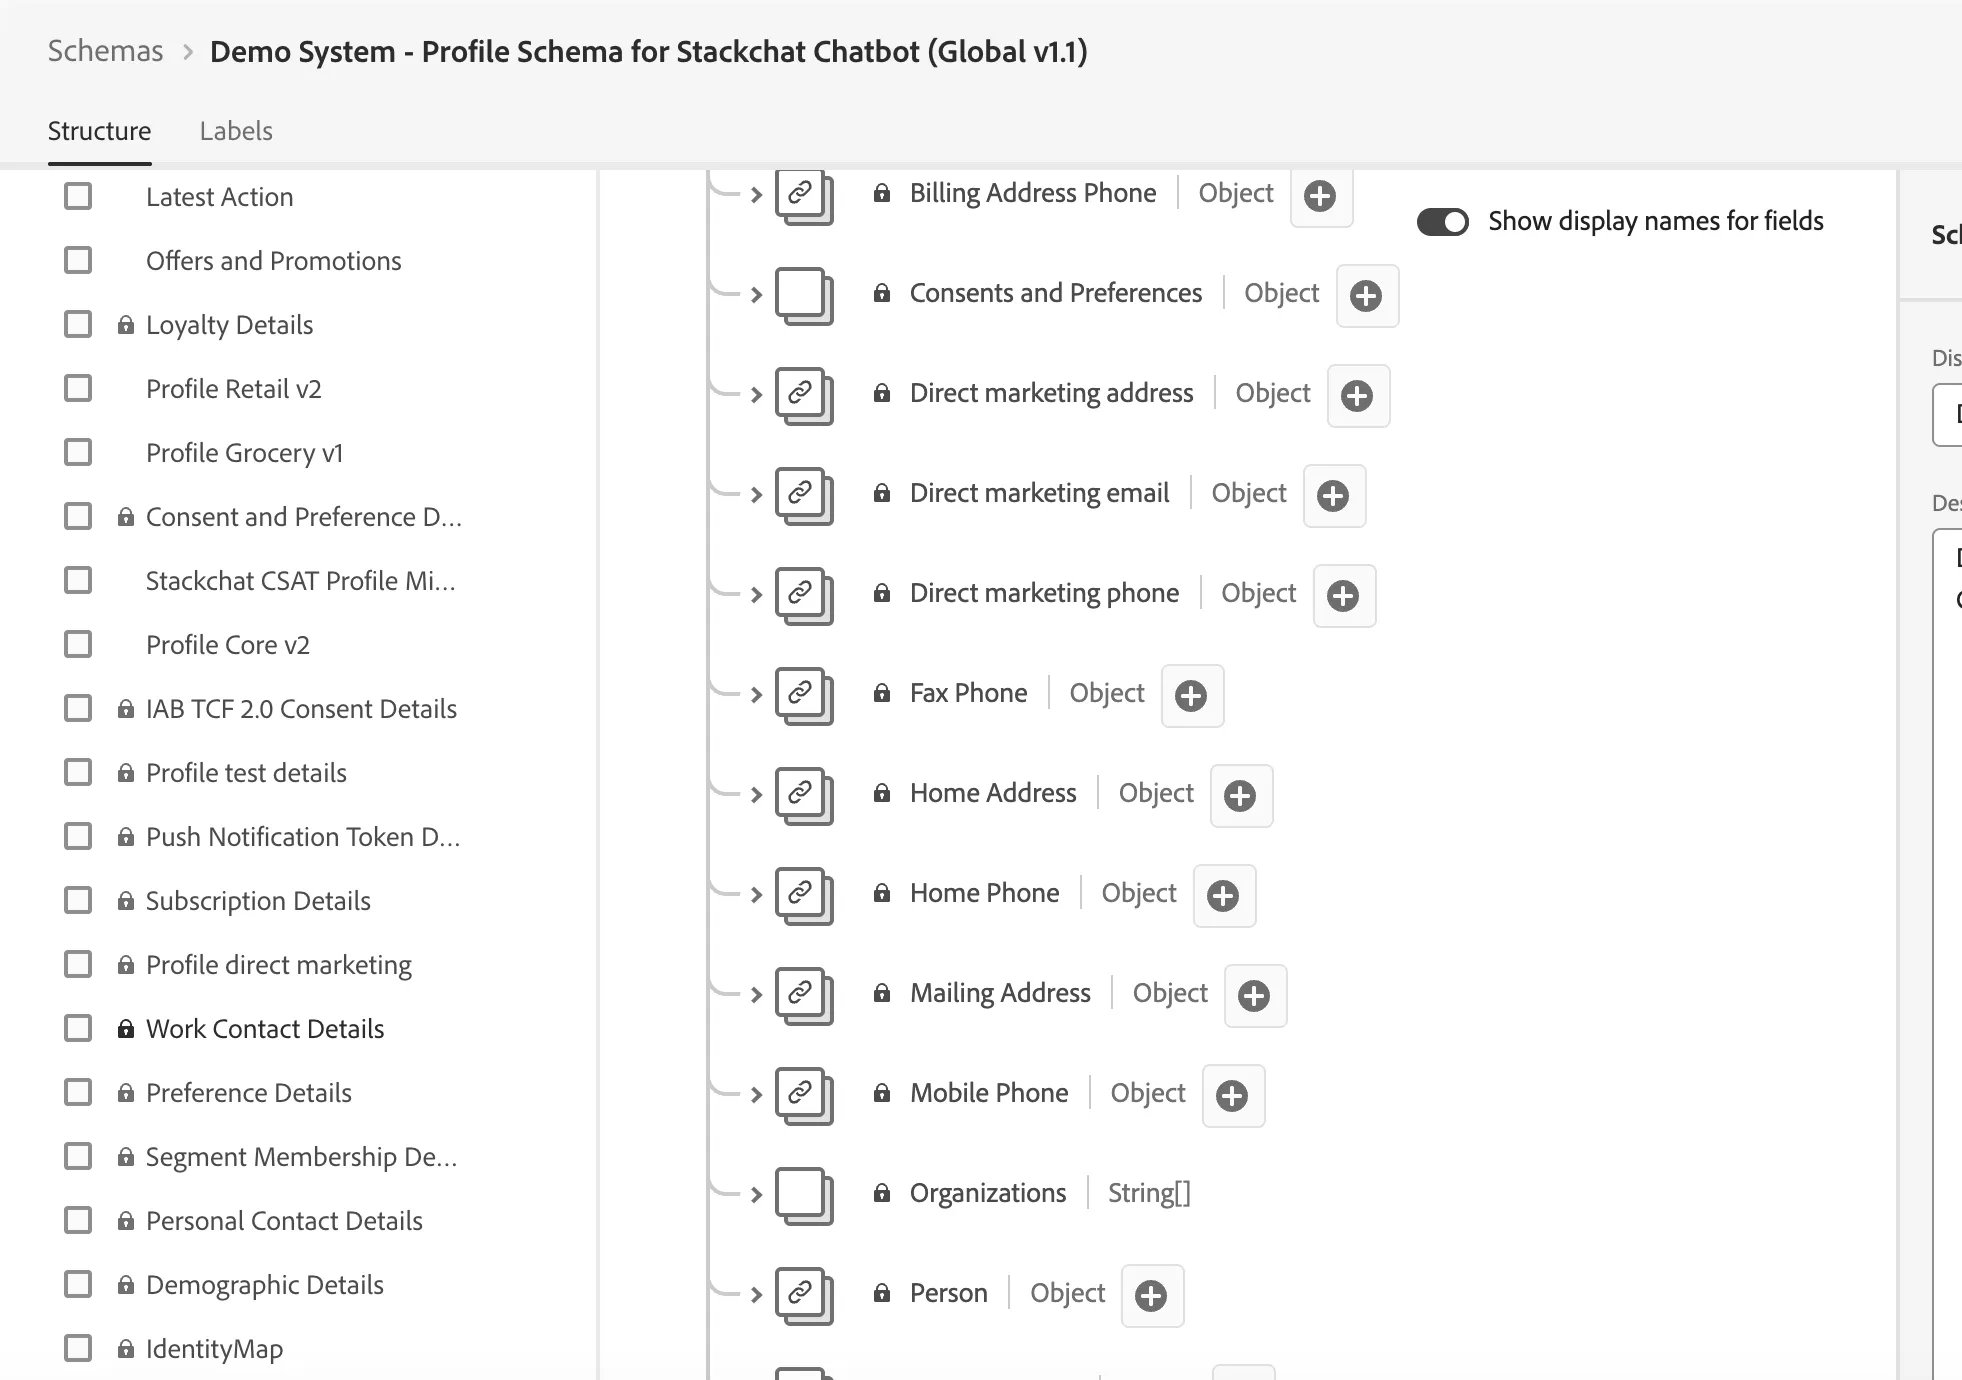Go back to Schemas breadcrumb

click(105, 51)
